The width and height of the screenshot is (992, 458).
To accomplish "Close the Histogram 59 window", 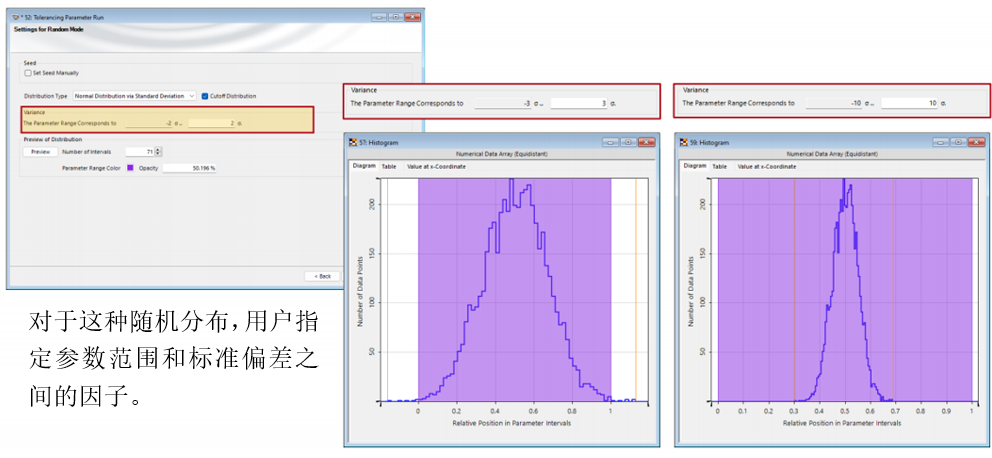I will (977, 142).
